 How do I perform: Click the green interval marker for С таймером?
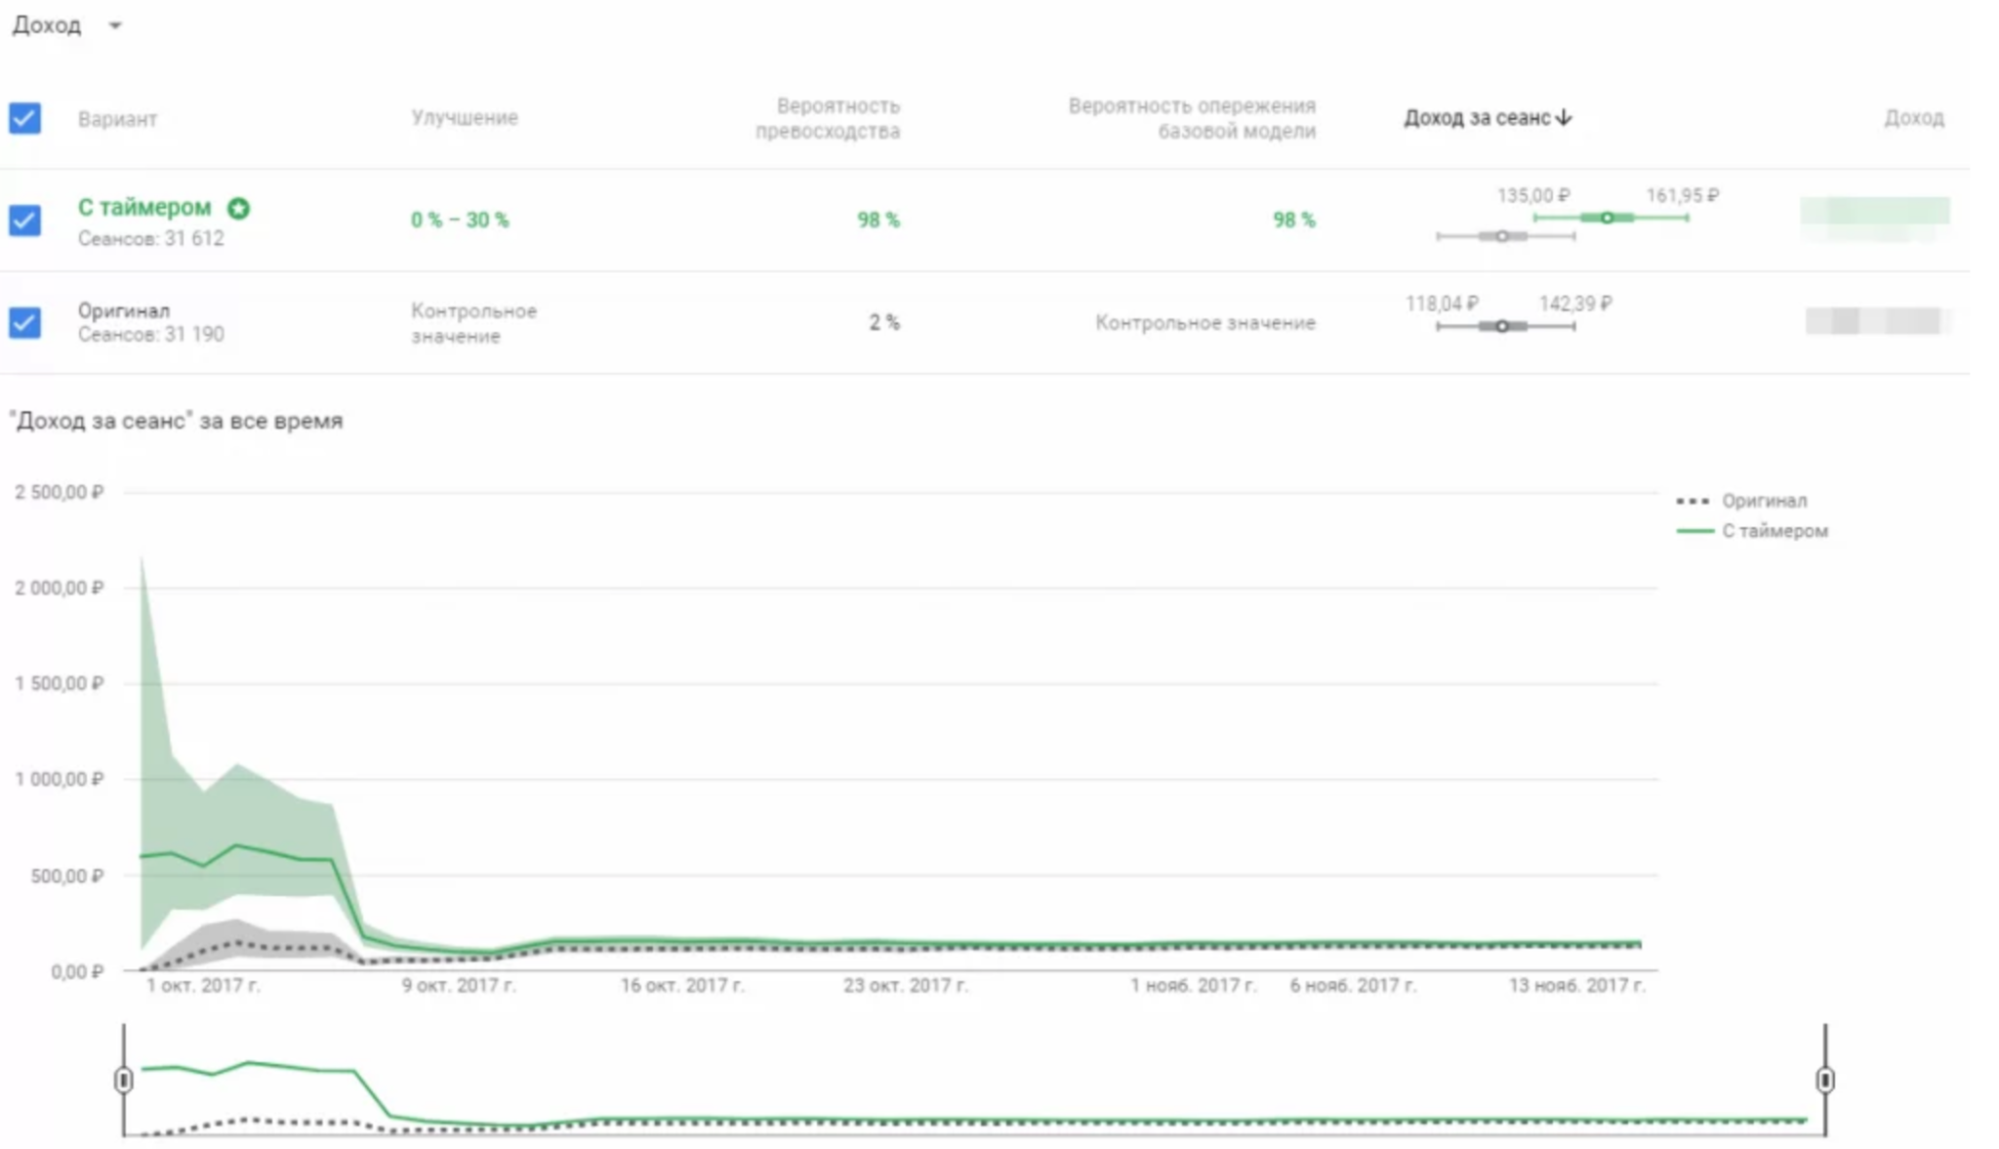(1607, 217)
